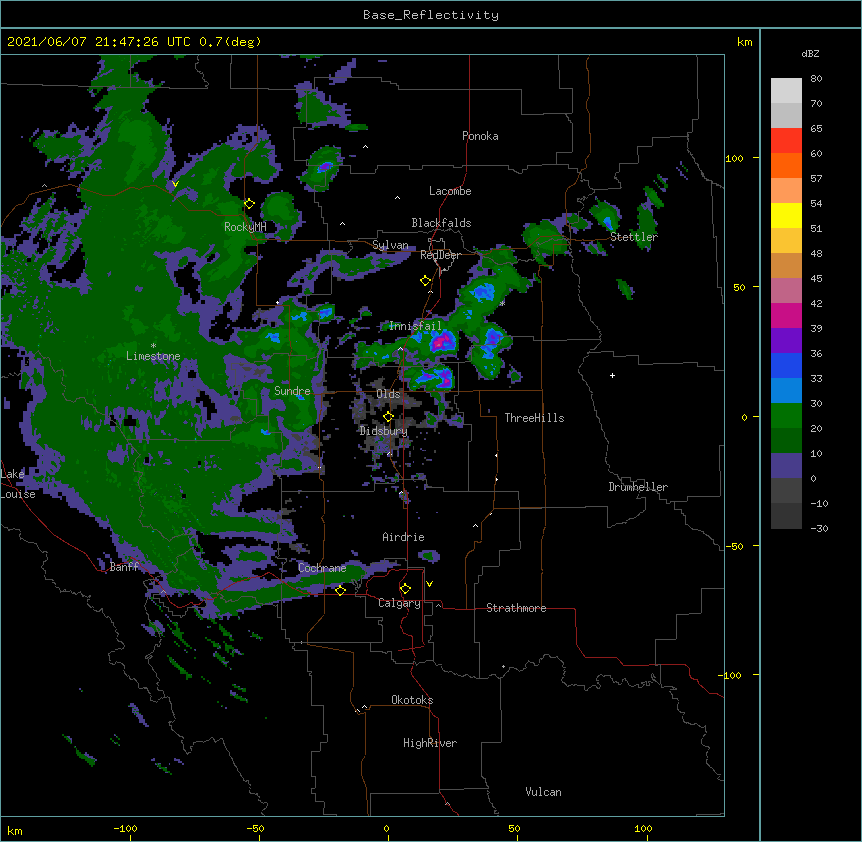Click the purple 36-39 dBZ legend swatch
Image resolution: width=862 pixels, height=842 pixels.
pos(786,341)
